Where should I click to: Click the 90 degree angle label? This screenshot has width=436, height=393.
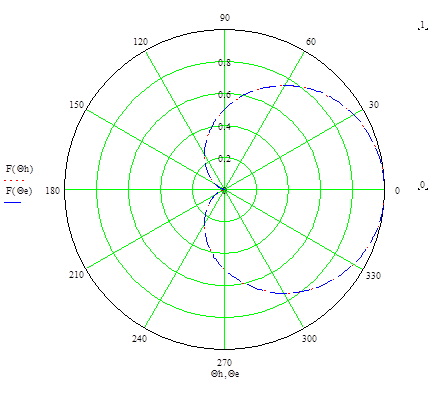pyautogui.click(x=225, y=18)
